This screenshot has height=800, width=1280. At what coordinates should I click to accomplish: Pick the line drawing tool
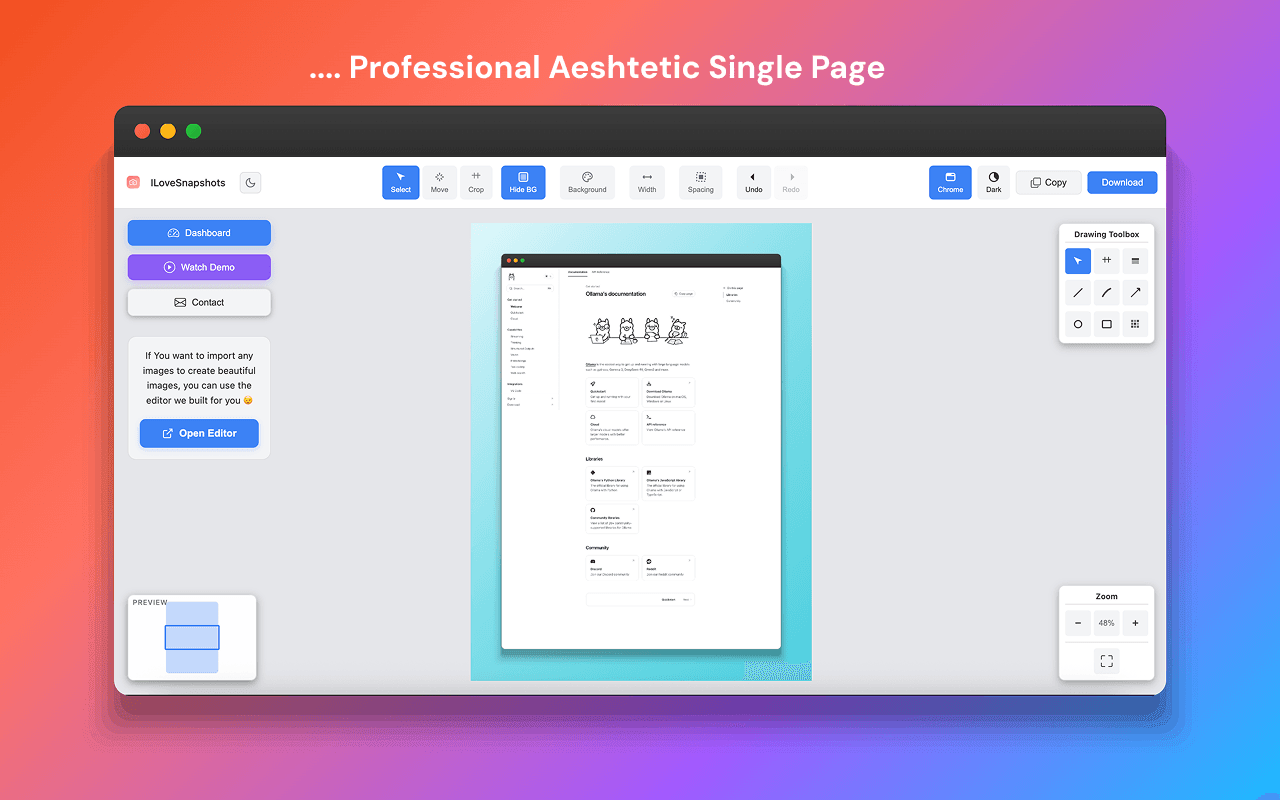(1078, 293)
